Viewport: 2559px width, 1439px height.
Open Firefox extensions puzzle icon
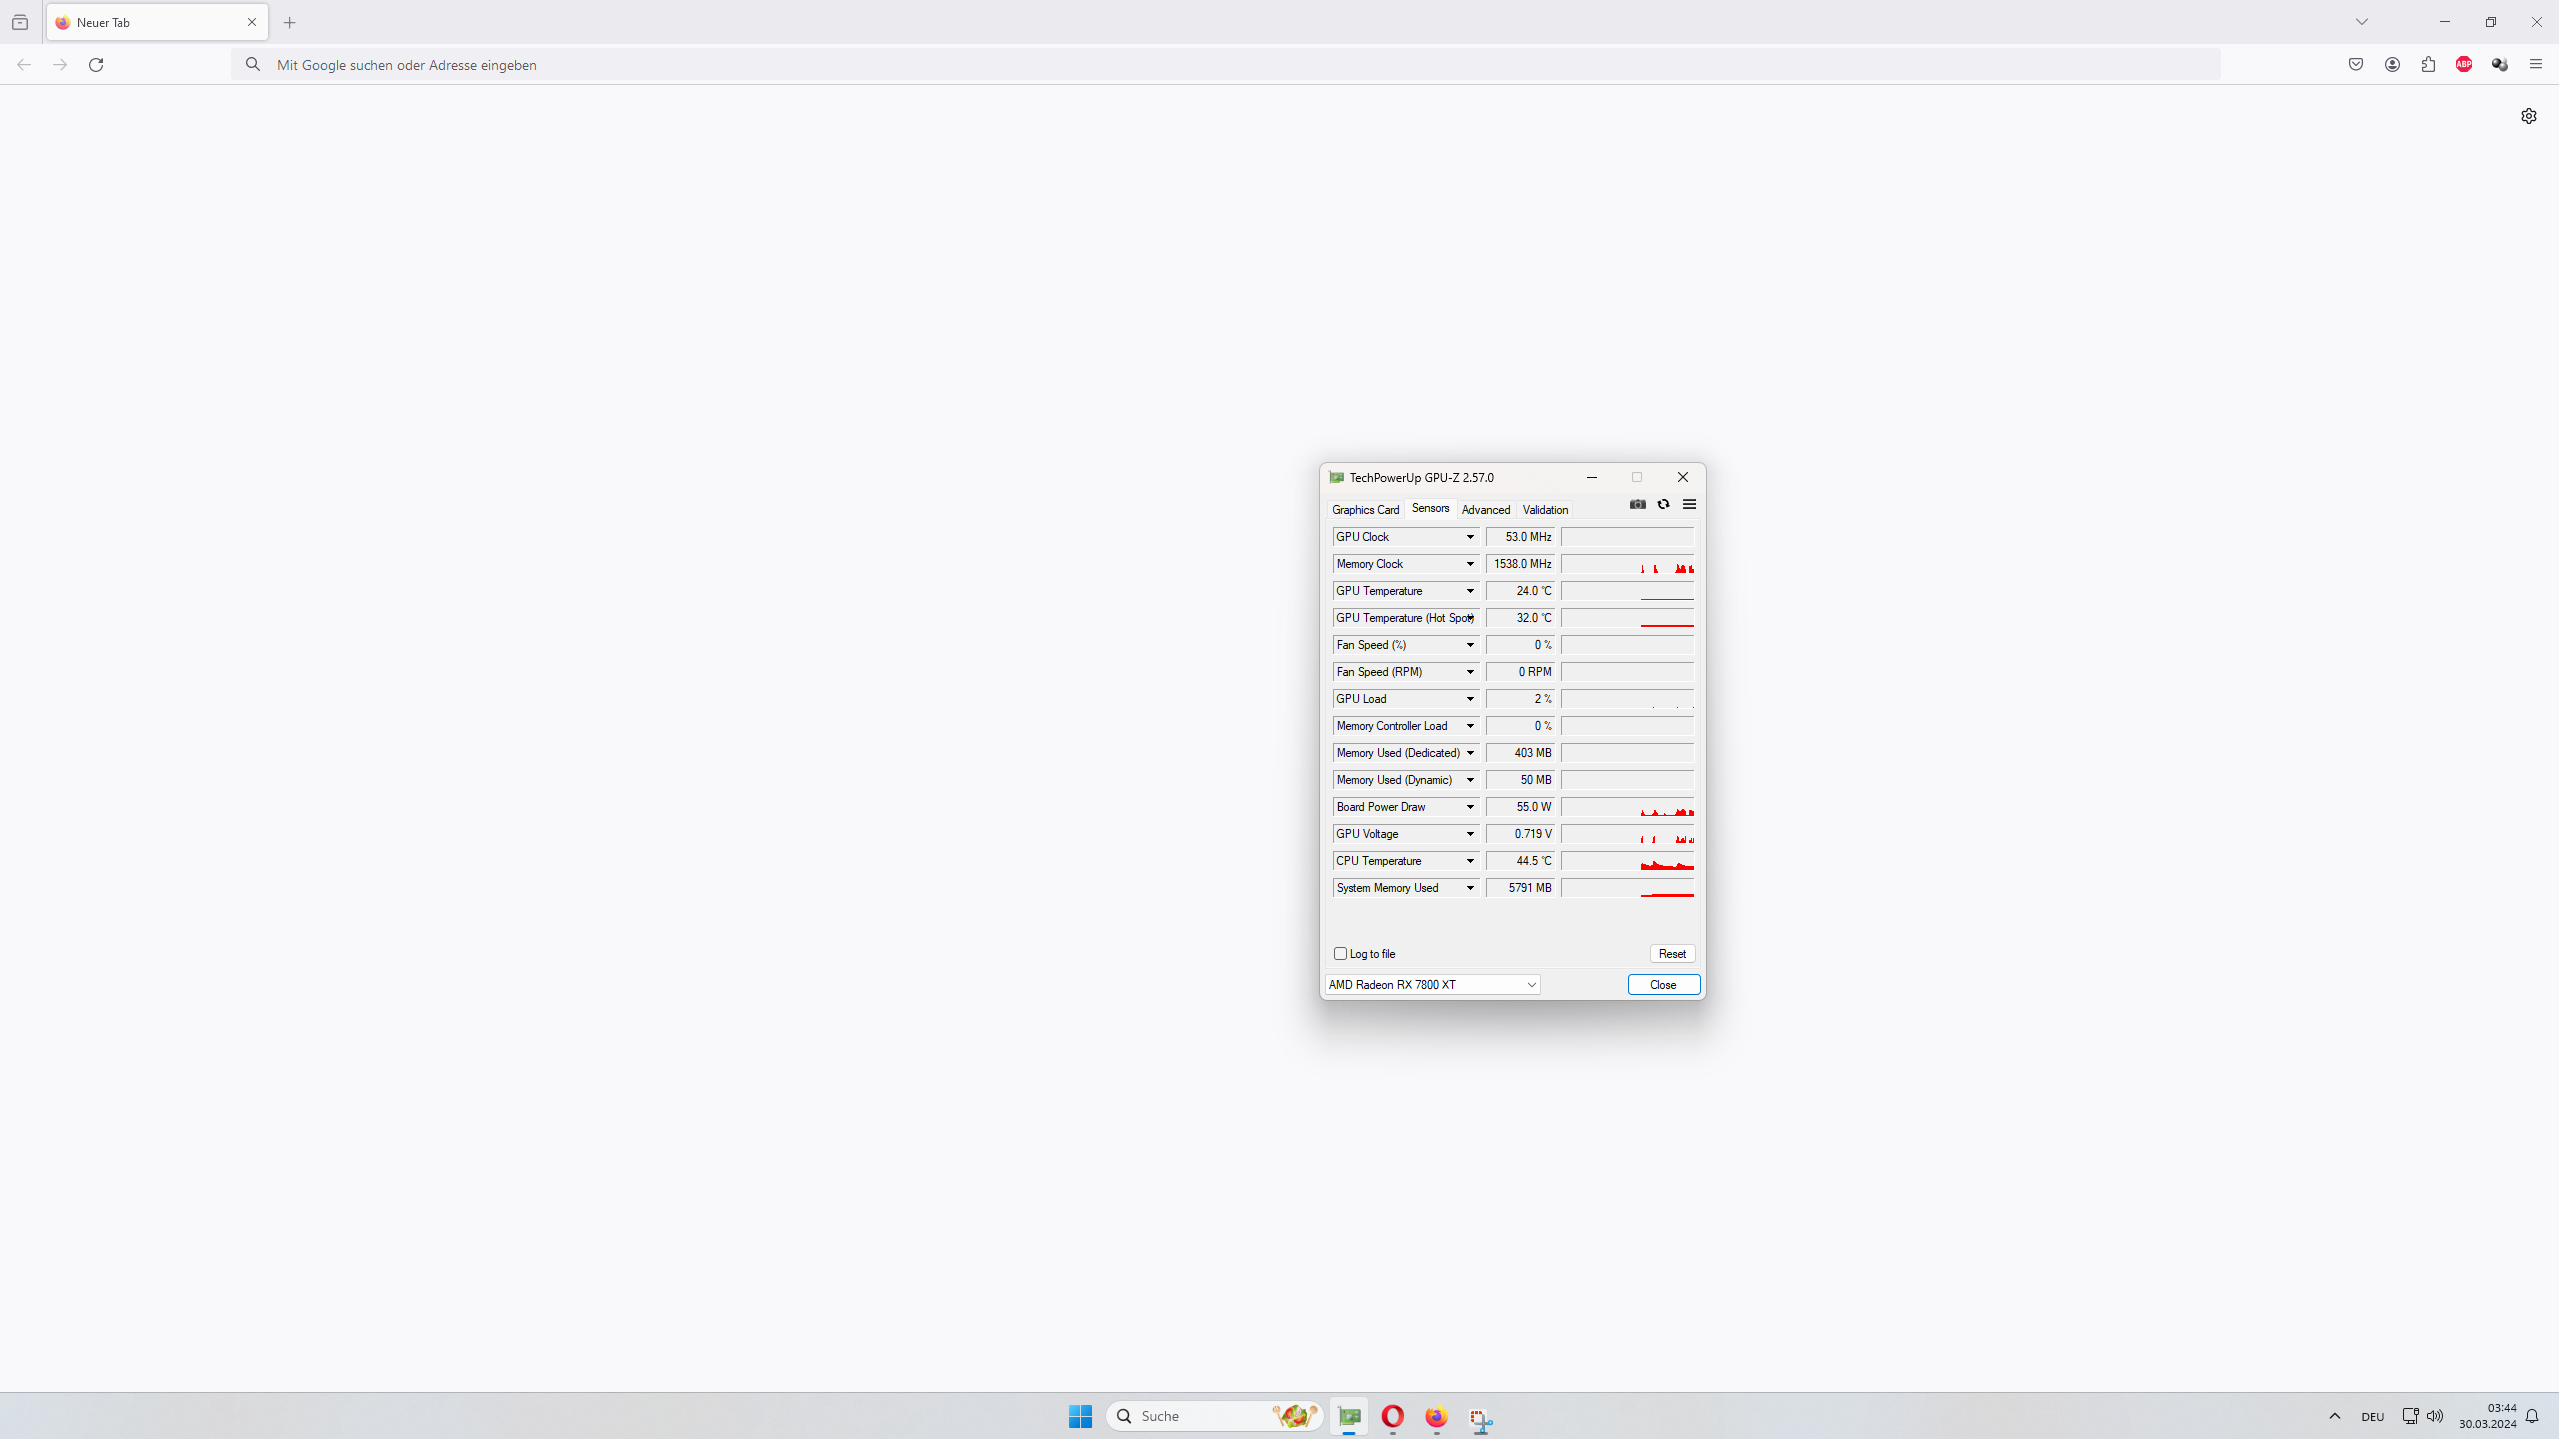[x=2428, y=64]
